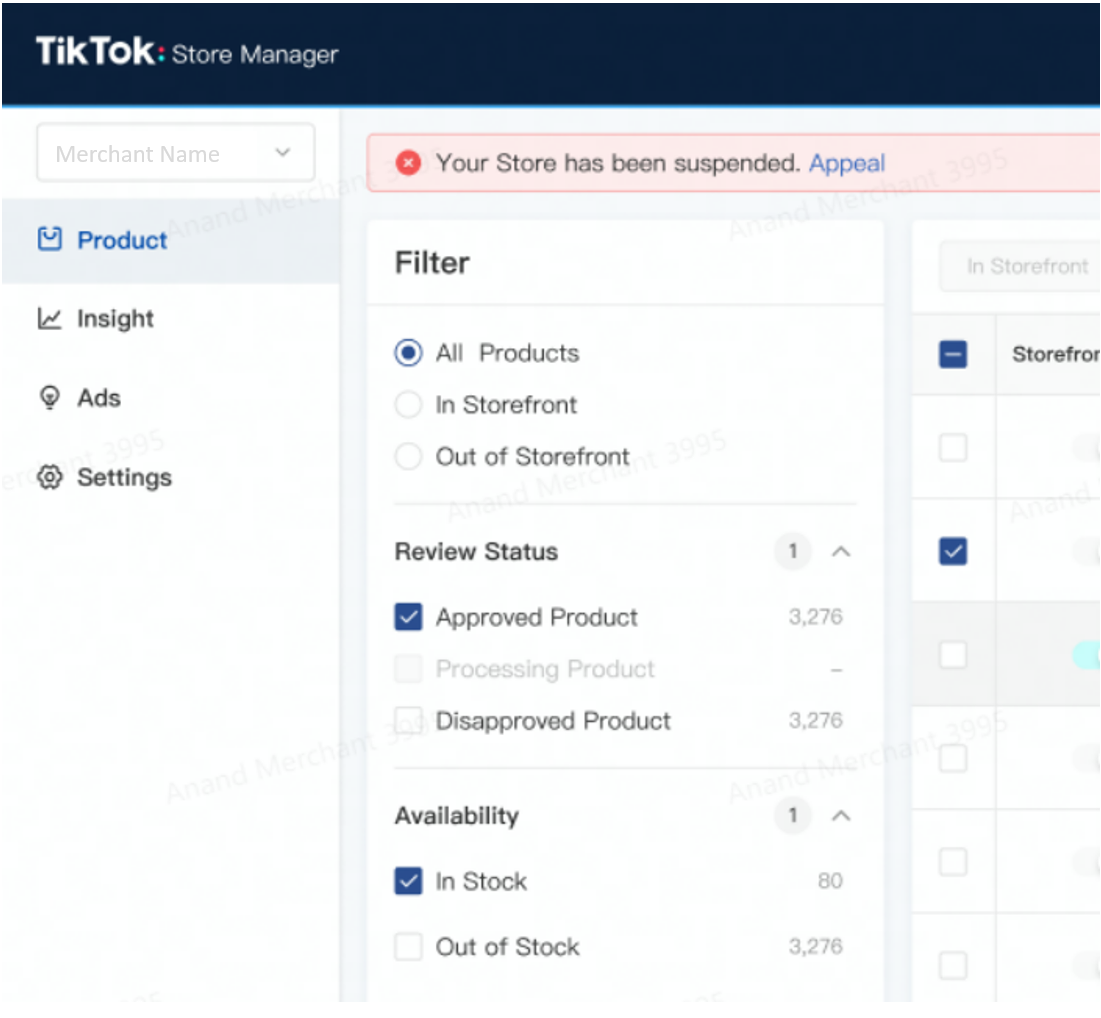Choose the Out of Storefront radio option

[408, 457]
